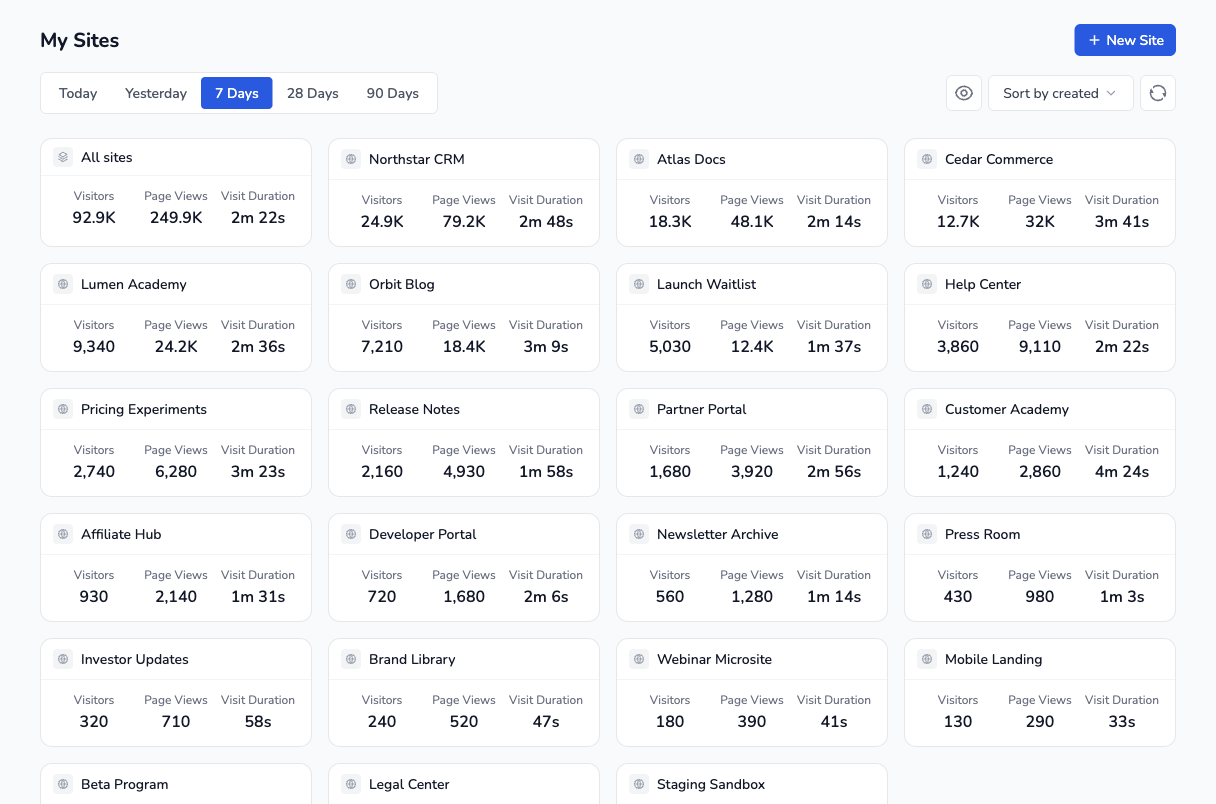
Task: Click the My Sites page heading
Action: pyautogui.click(x=80, y=40)
